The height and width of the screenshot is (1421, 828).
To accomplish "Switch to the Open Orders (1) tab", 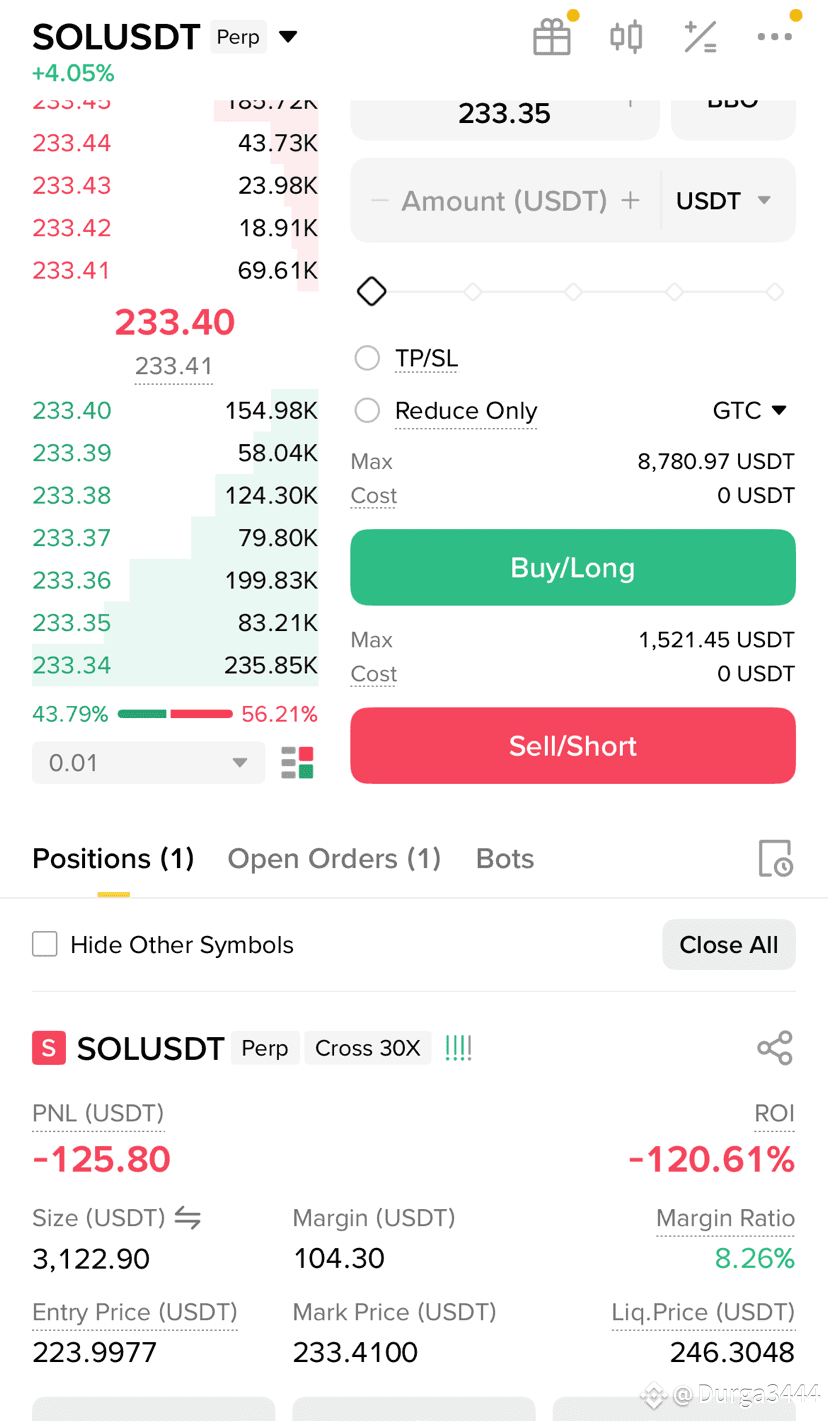I will pos(334,859).
